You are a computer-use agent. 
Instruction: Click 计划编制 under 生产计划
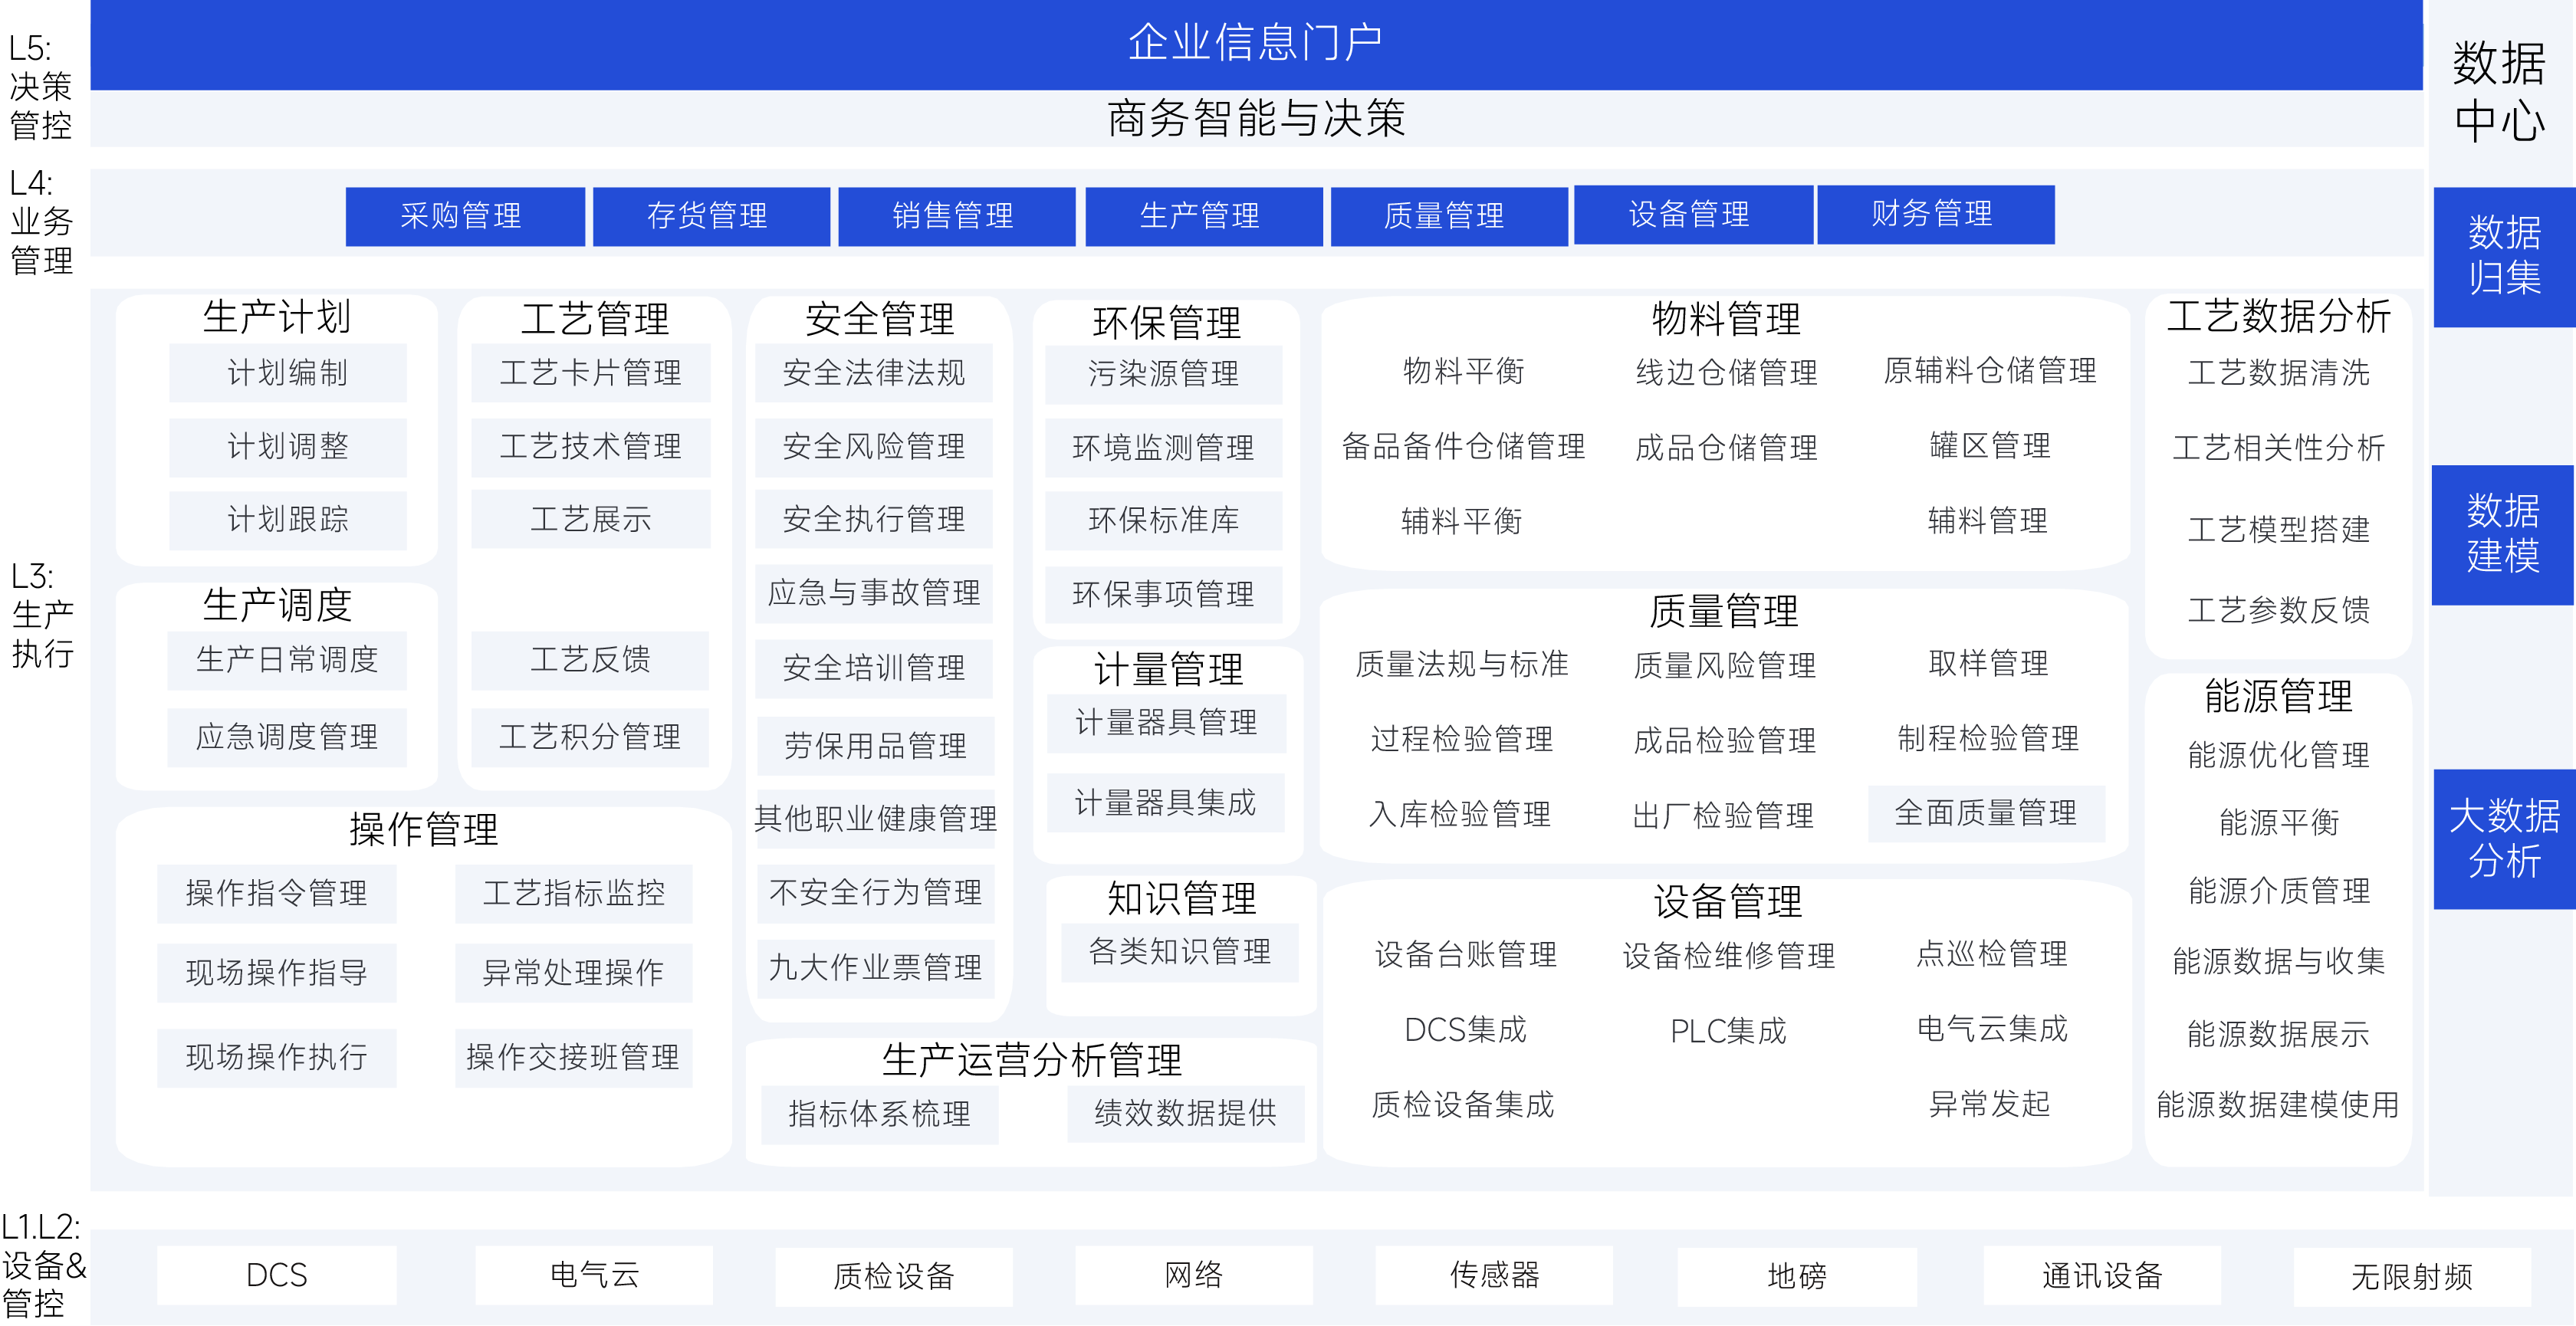coord(288,373)
